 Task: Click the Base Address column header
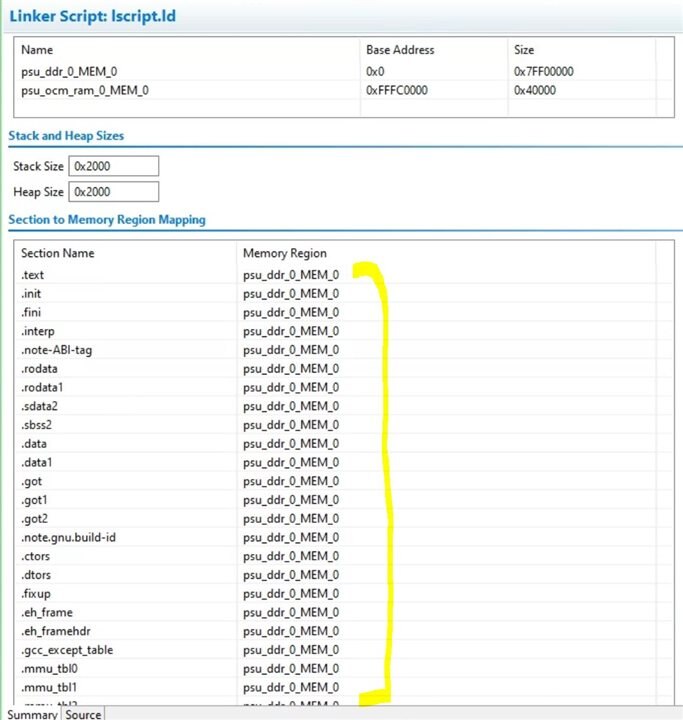[x=400, y=50]
